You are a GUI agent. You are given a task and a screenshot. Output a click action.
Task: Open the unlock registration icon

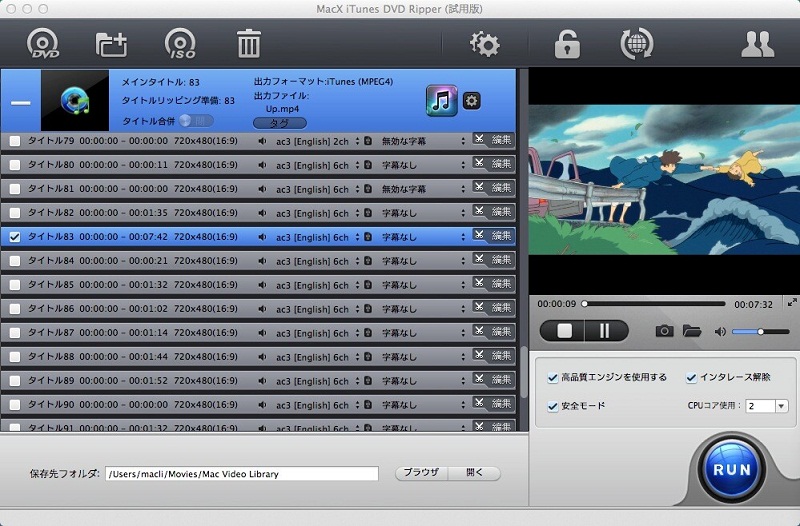[x=567, y=44]
